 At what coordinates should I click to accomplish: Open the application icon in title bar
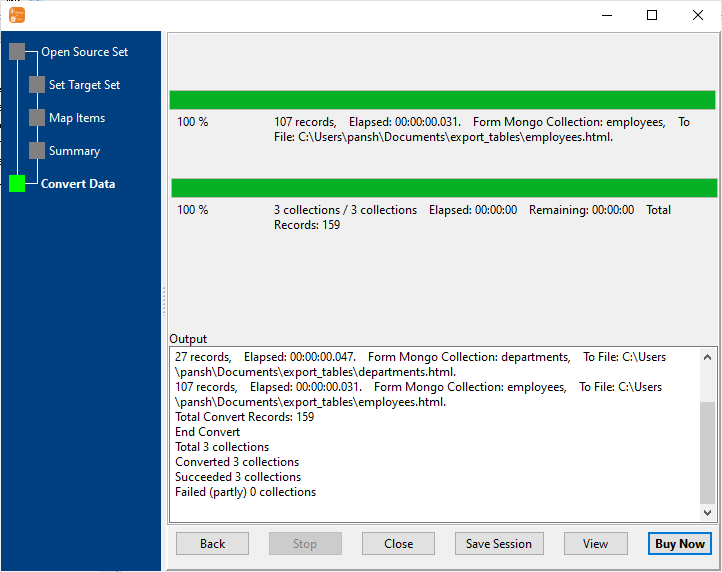point(17,15)
